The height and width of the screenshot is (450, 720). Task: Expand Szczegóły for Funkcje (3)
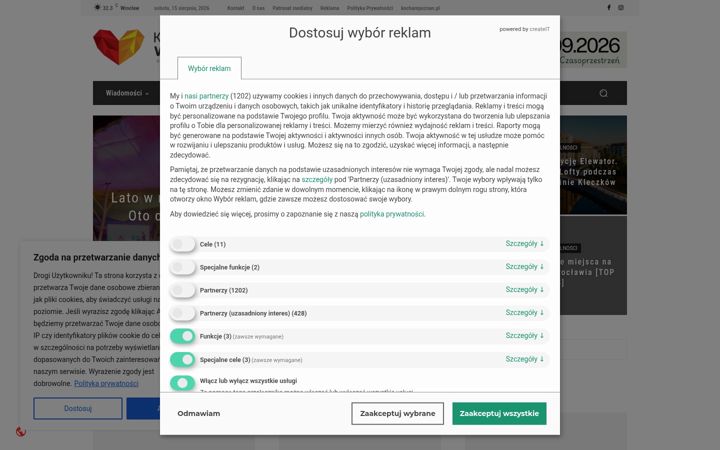click(524, 336)
